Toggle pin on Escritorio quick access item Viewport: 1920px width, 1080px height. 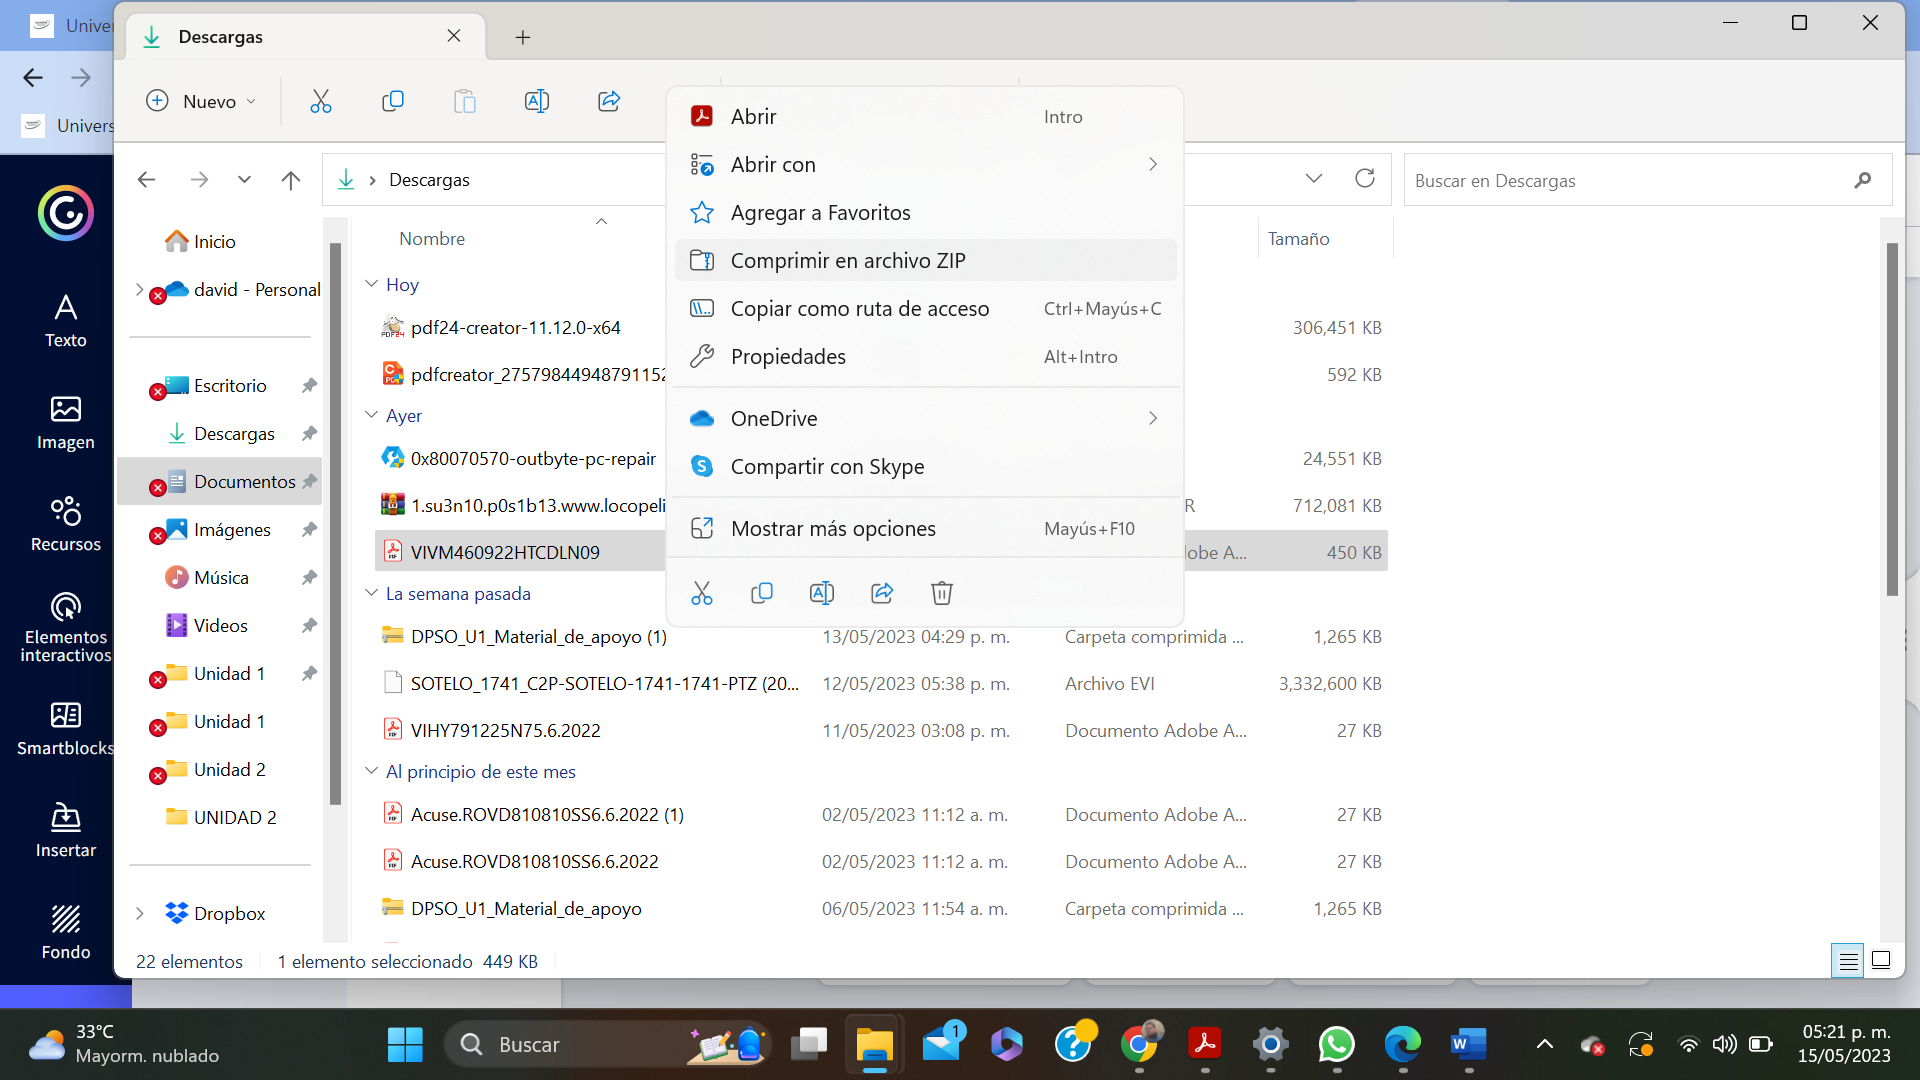click(x=309, y=386)
